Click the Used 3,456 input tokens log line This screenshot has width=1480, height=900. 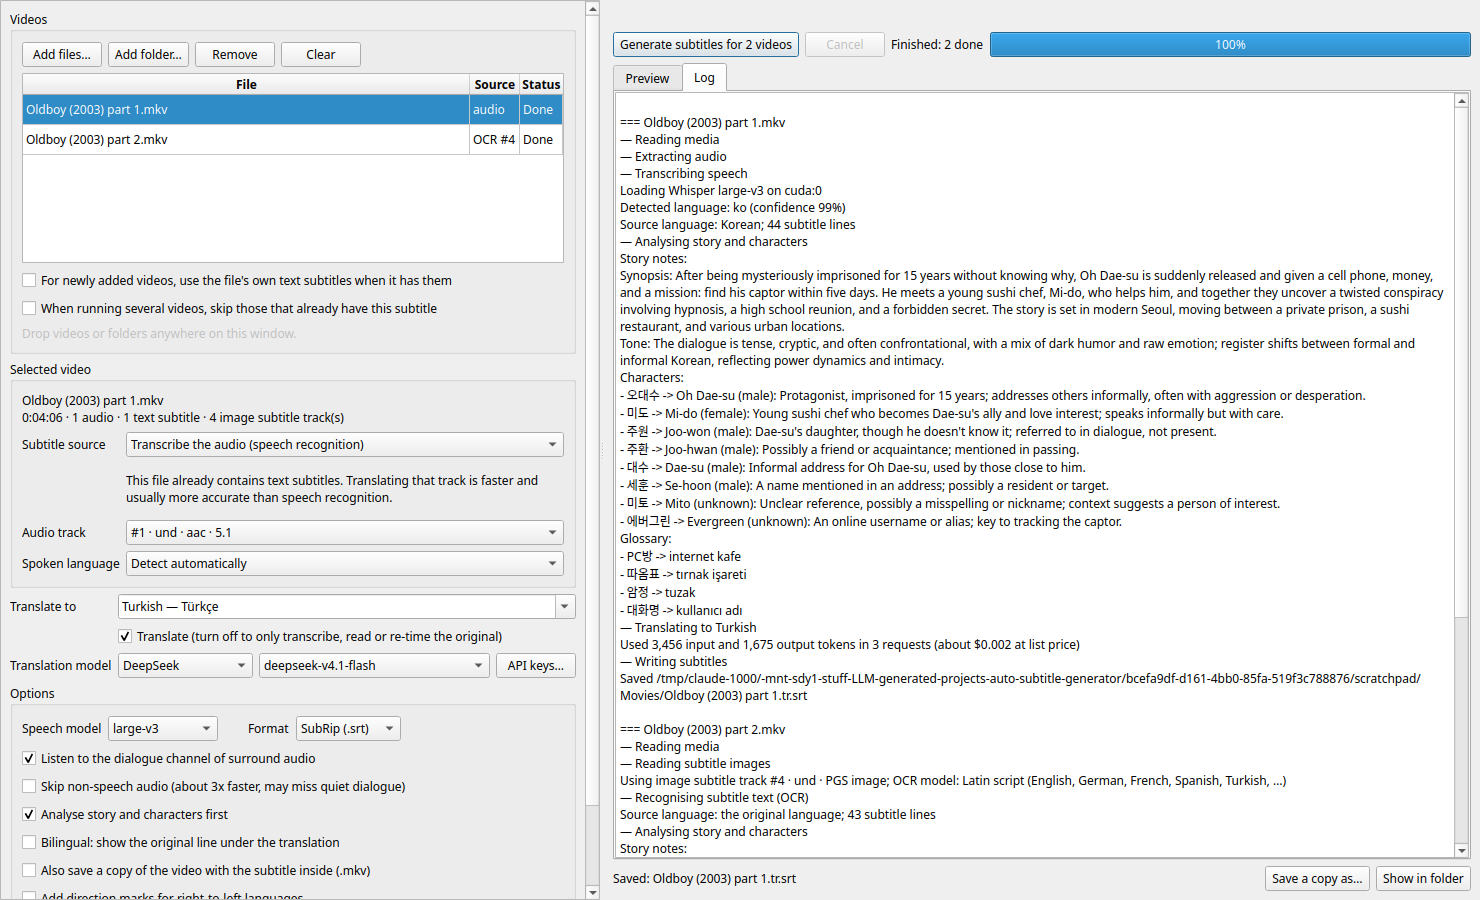click(x=850, y=645)
